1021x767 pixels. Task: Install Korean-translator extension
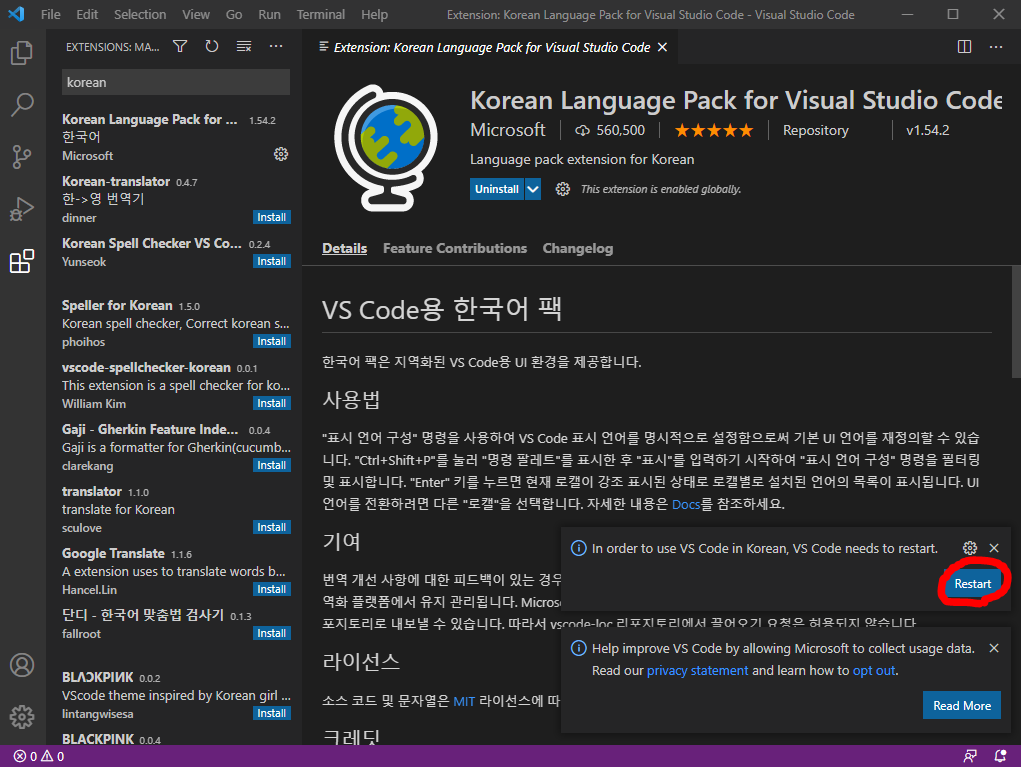click(x=272, y=217)
